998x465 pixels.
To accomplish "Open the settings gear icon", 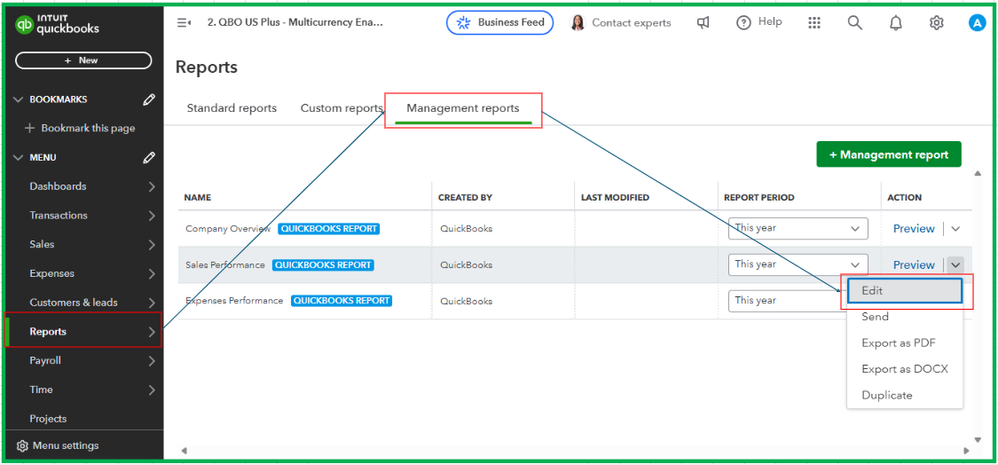I will pyautogui.click(x=936, y=23).
